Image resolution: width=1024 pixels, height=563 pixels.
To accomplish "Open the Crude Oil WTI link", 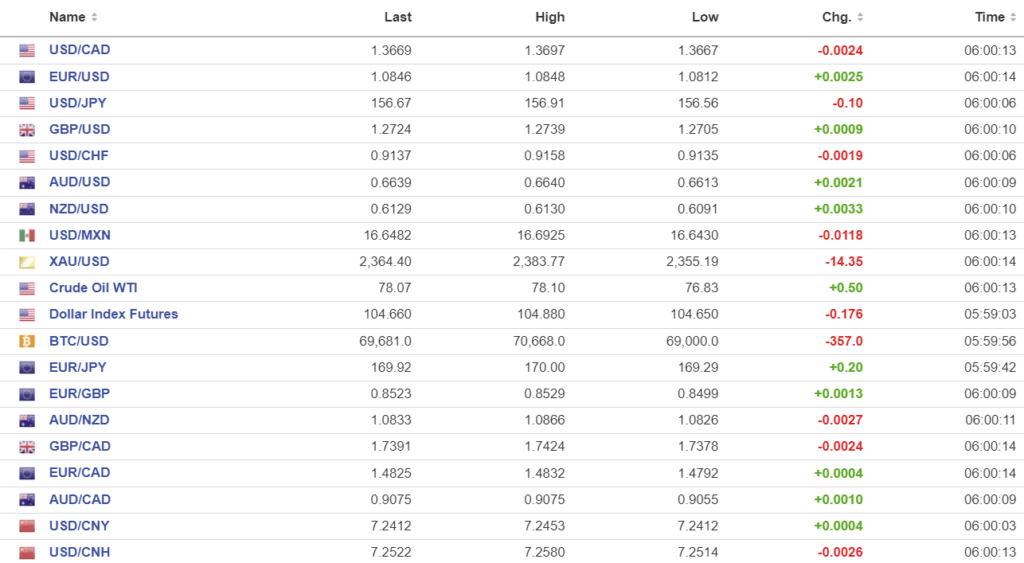I will coord(91,288).
